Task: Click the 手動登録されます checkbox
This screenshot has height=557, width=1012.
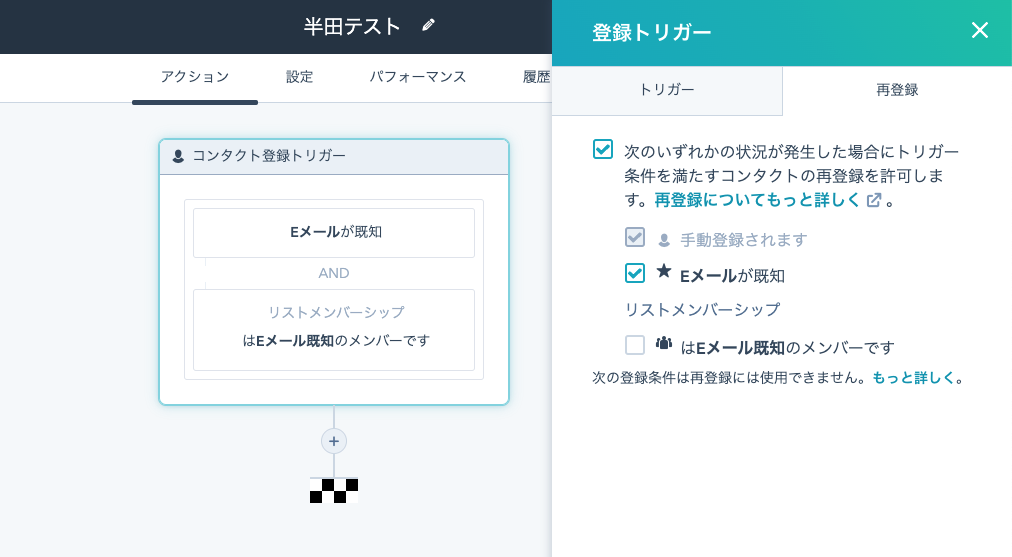Action: coord(635,237)
